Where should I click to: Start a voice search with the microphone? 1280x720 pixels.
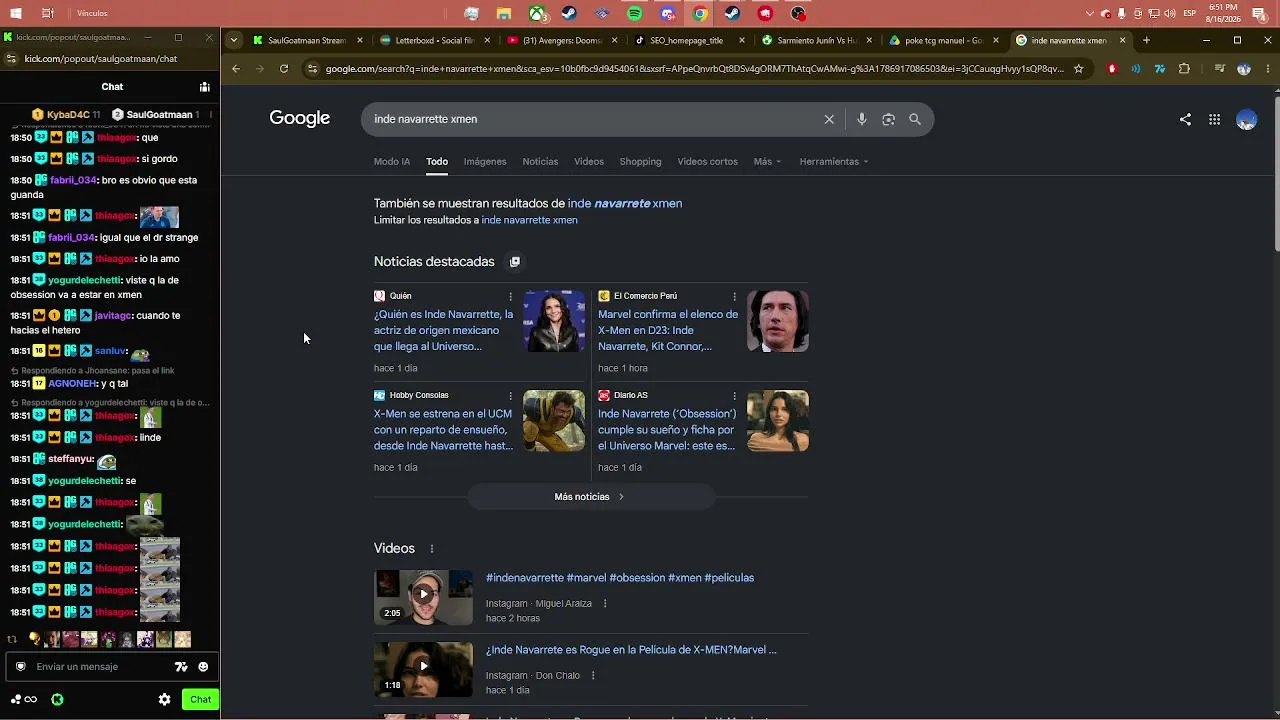pos(862,119)
